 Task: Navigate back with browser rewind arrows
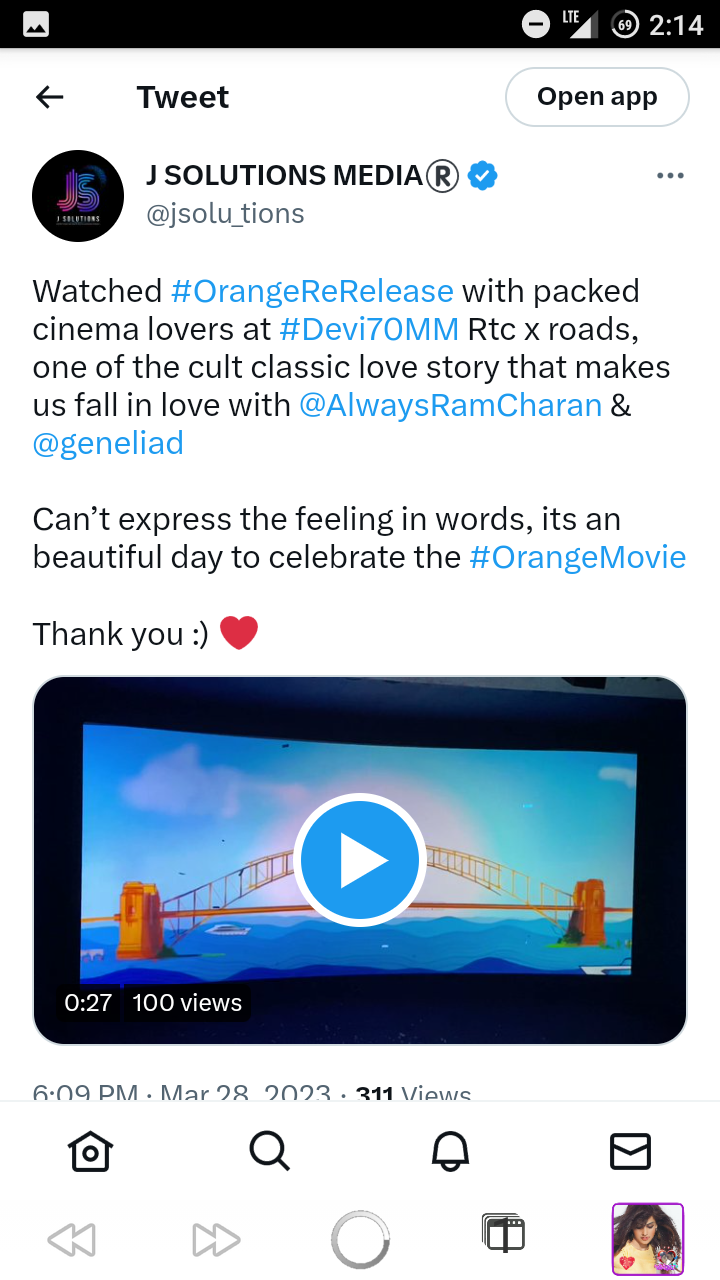click(x=71, y=1240)
